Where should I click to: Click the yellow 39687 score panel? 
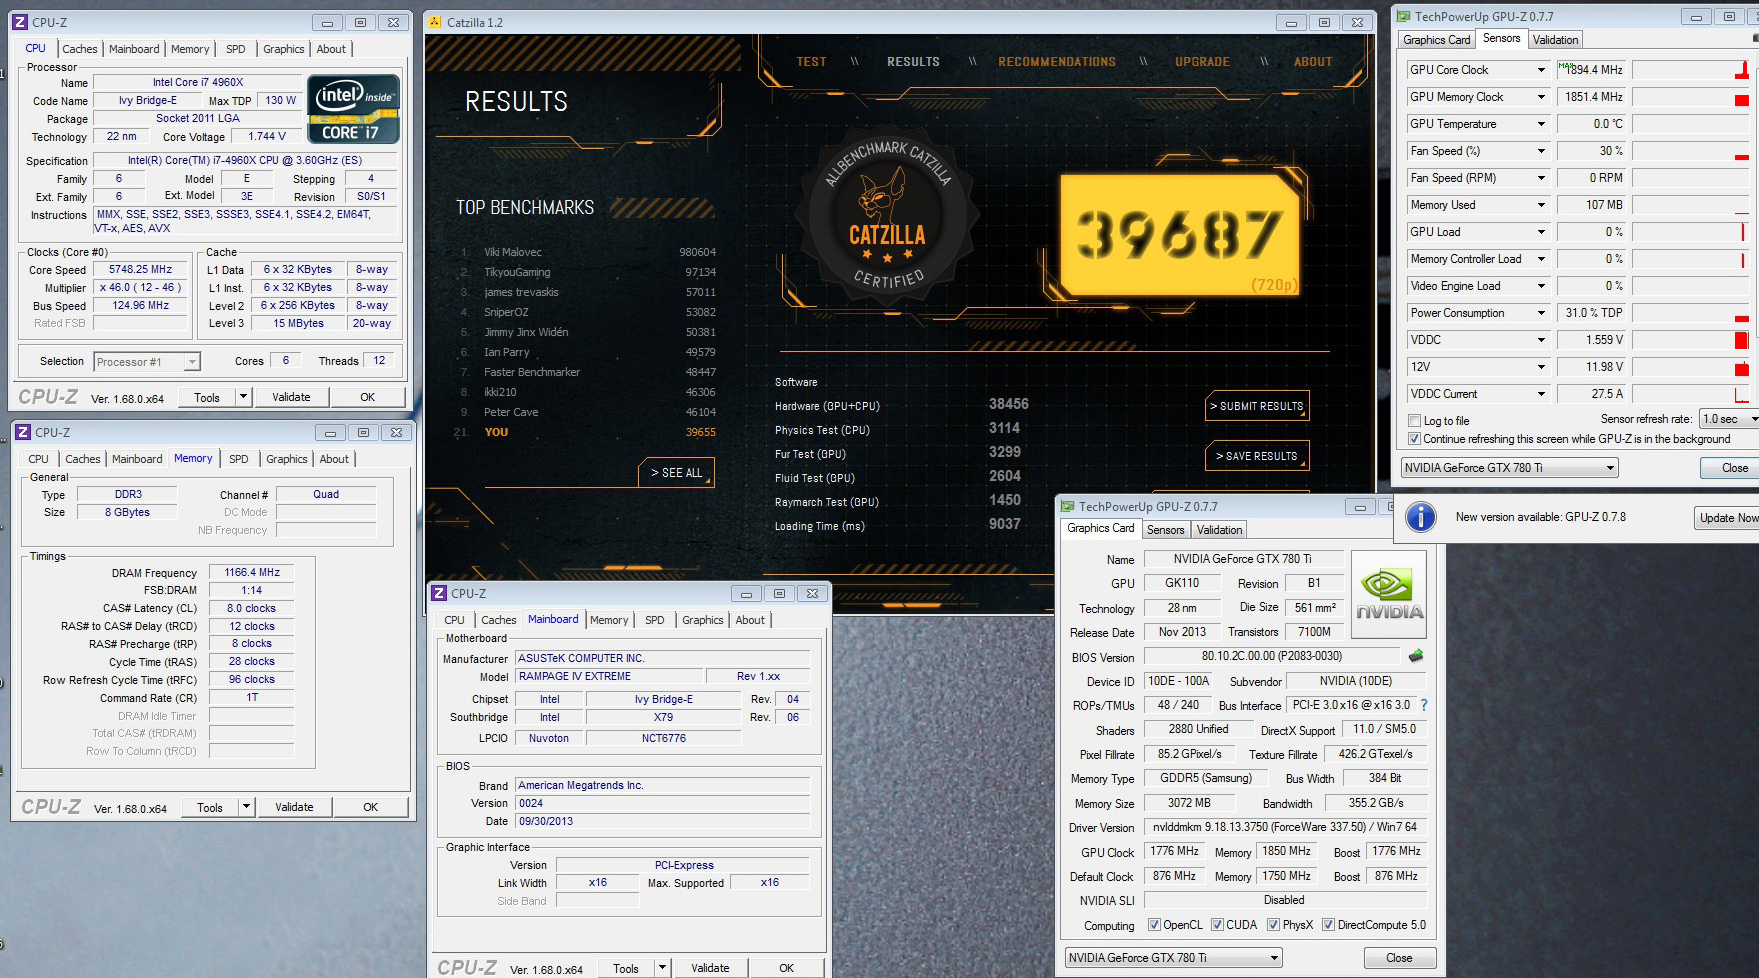[1178, 233]
